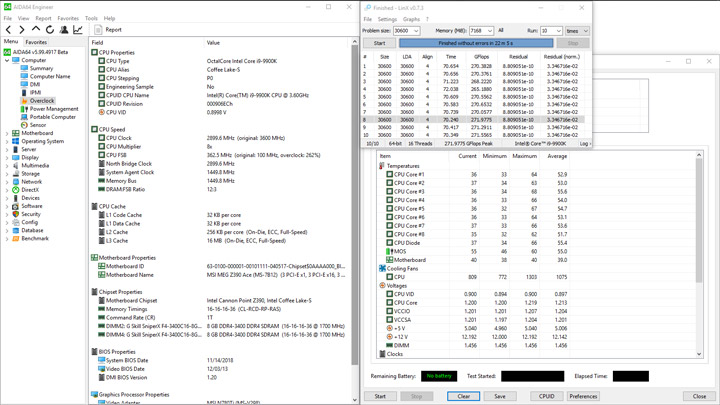Open the user icon in AIDA64 toolbar

(x=64, y=30)
